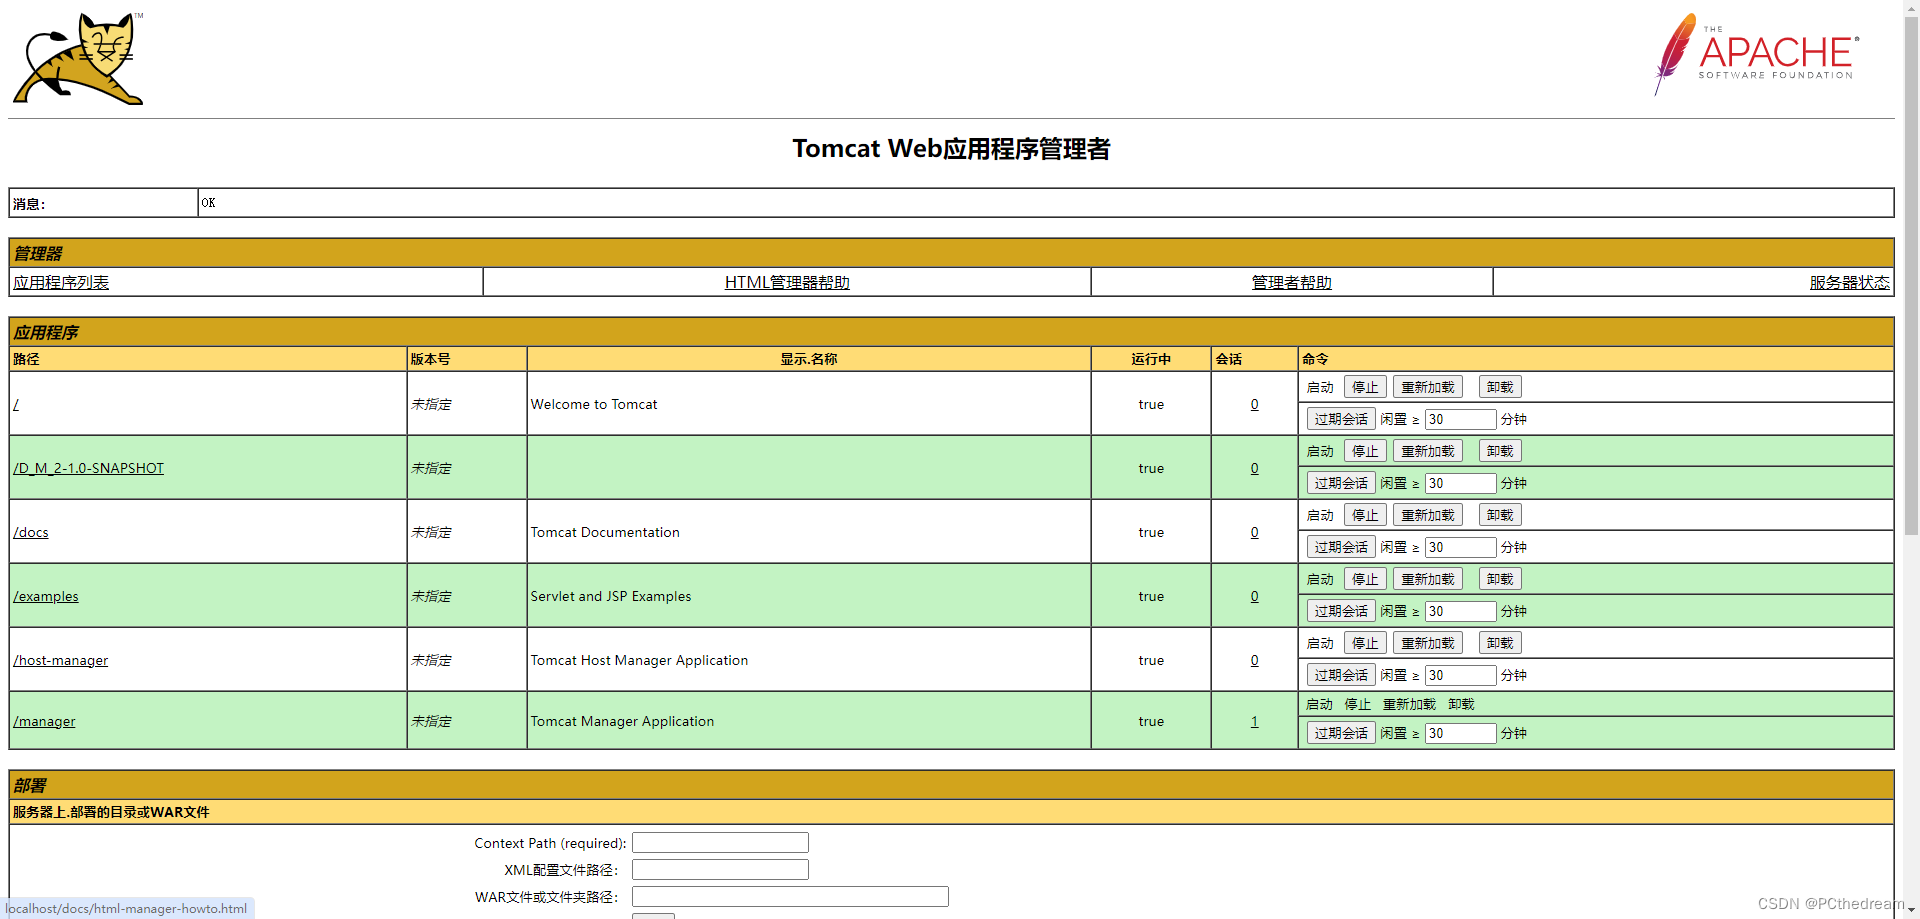Open session count 1 for /manager
1920x919 pixels.
1254,721
